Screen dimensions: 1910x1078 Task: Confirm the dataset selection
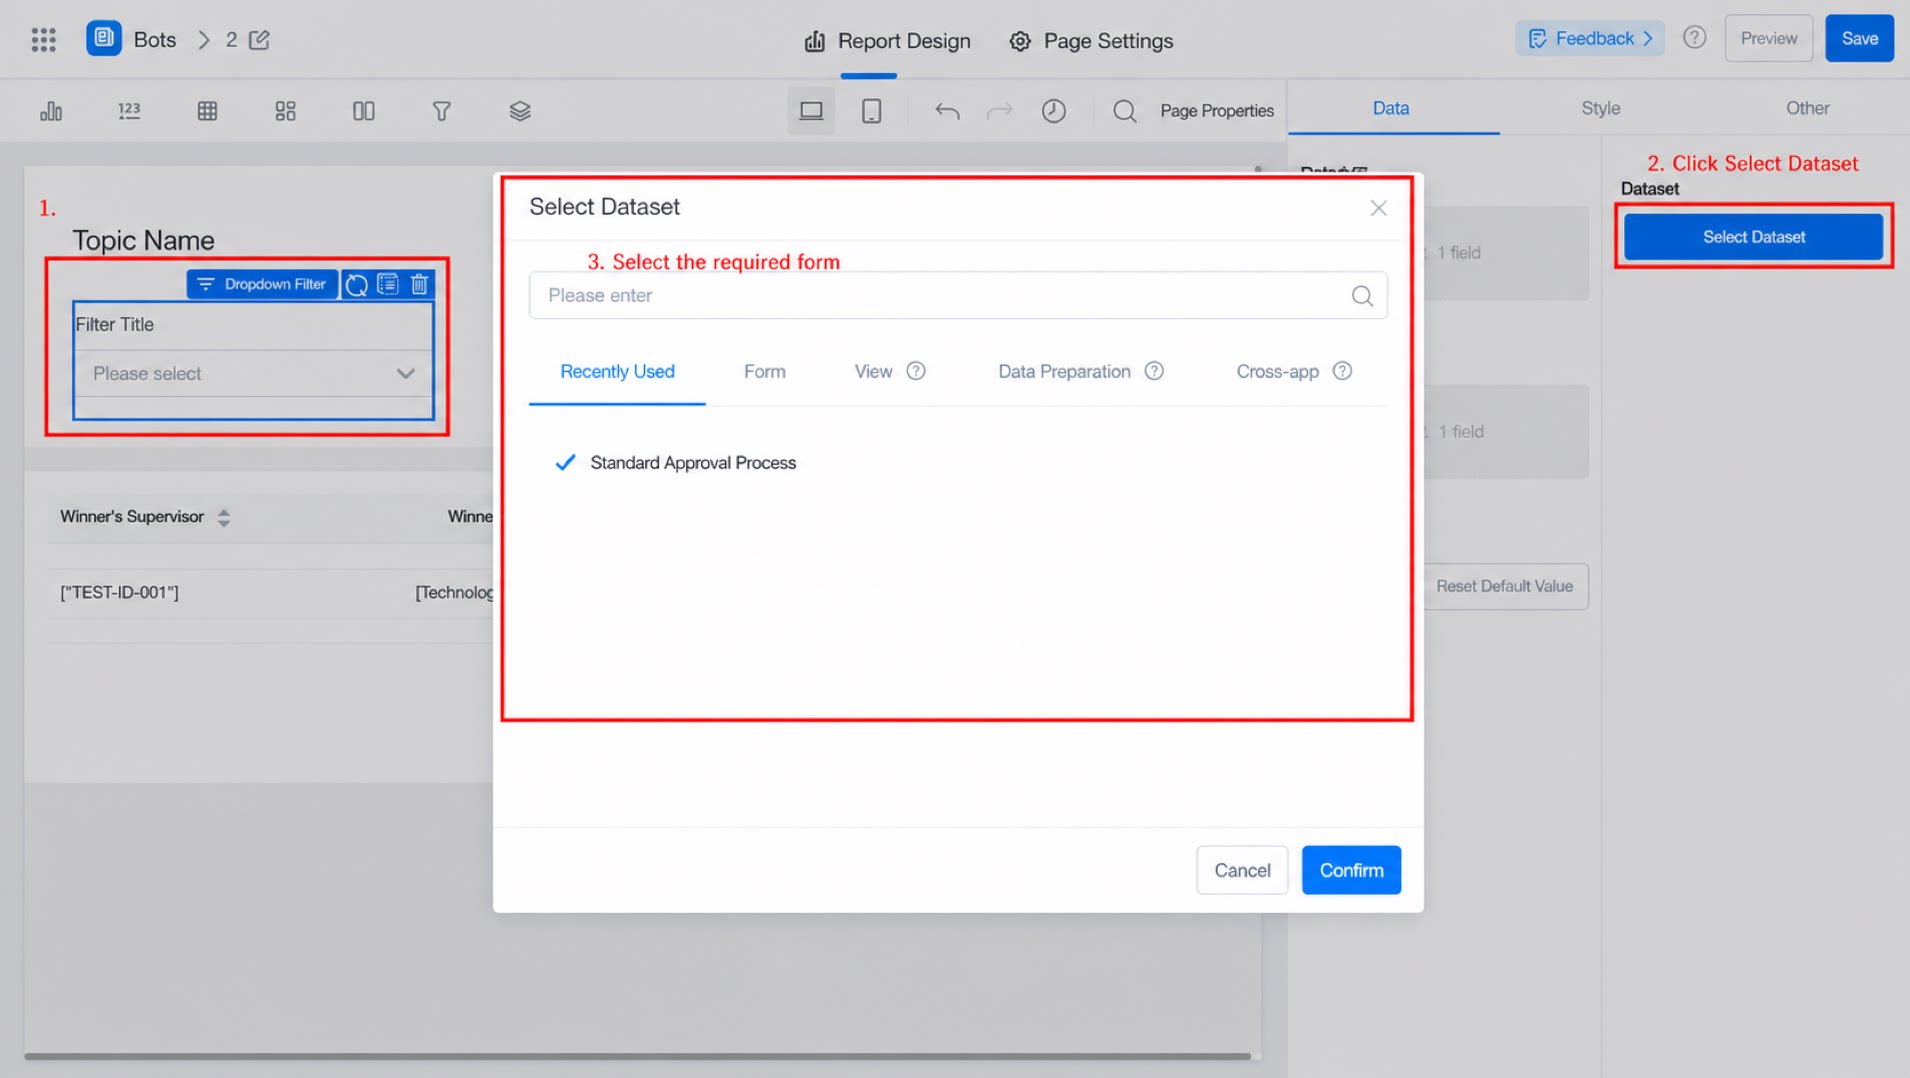(x=1351, y=870)
